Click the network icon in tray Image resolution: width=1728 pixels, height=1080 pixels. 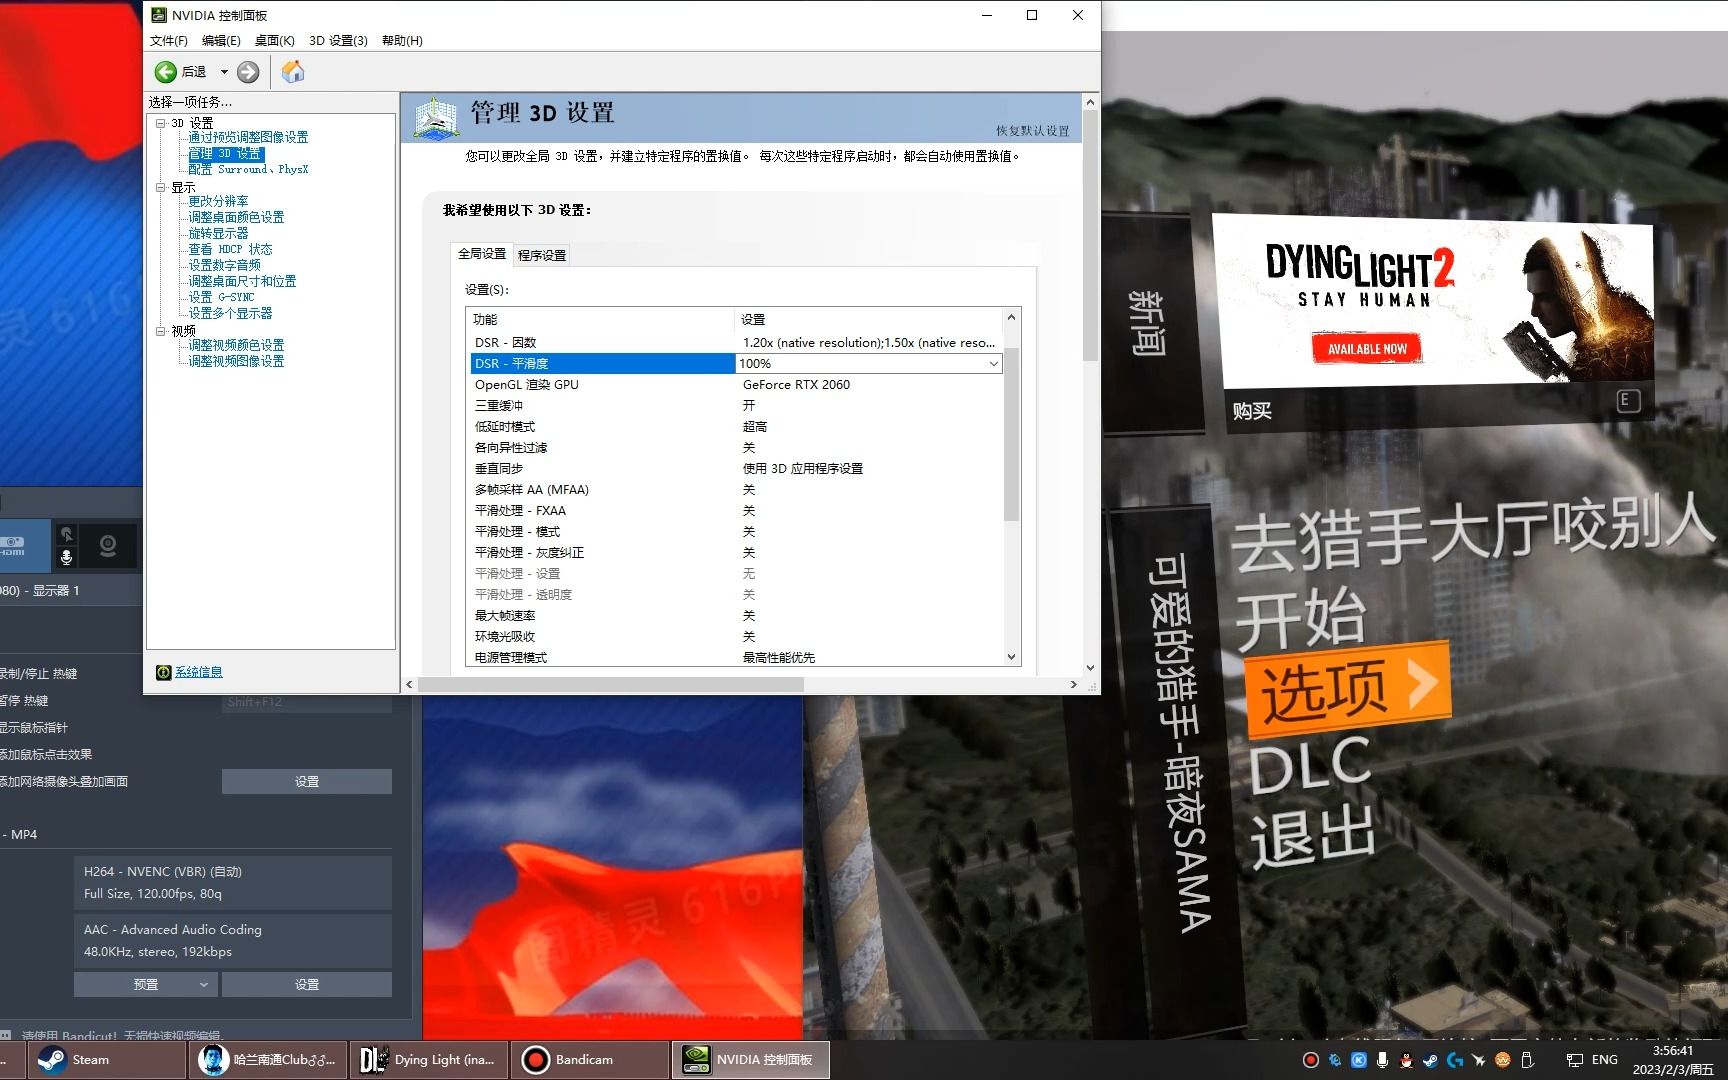pyautogui.click(x=1574, y=1060)
